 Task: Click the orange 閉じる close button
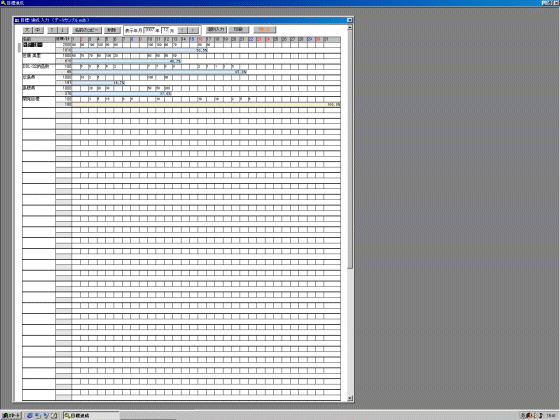(x=265, y=30)
